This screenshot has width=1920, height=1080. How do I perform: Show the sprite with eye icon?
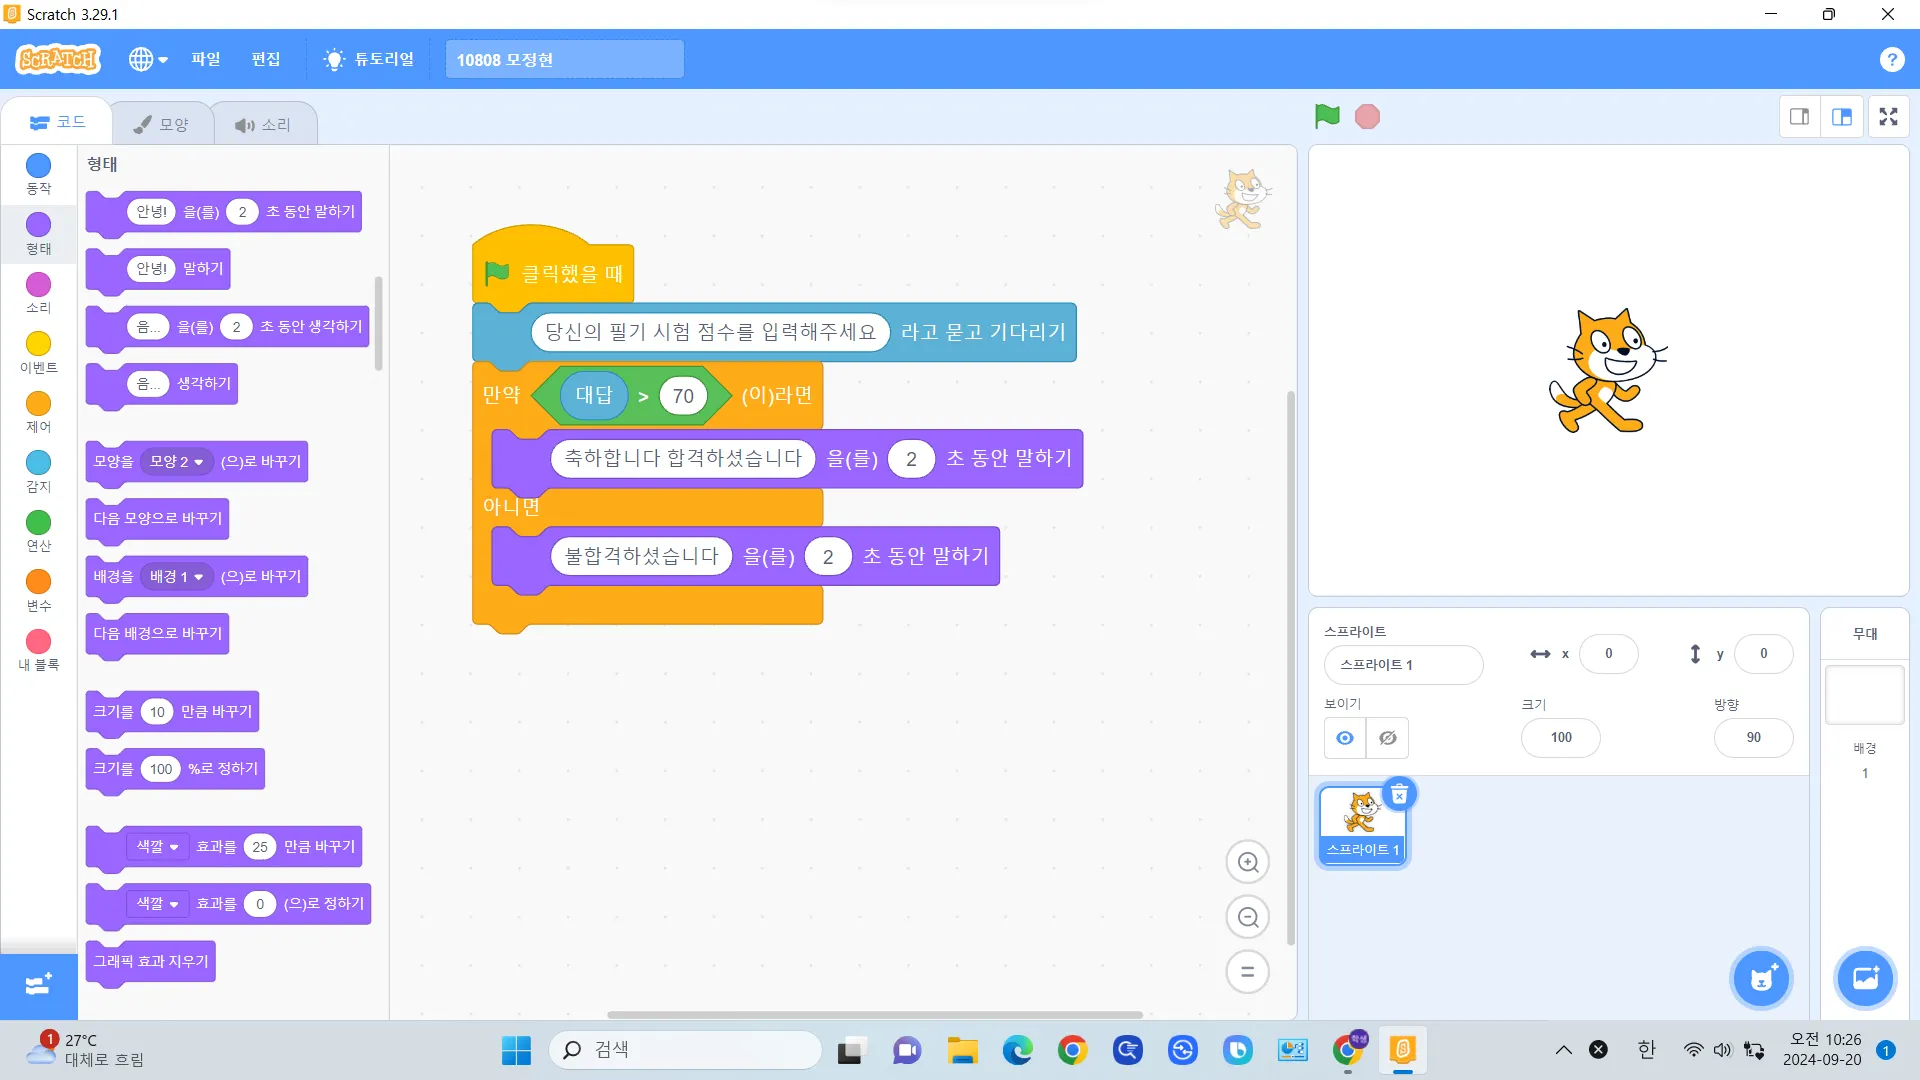1345,738
